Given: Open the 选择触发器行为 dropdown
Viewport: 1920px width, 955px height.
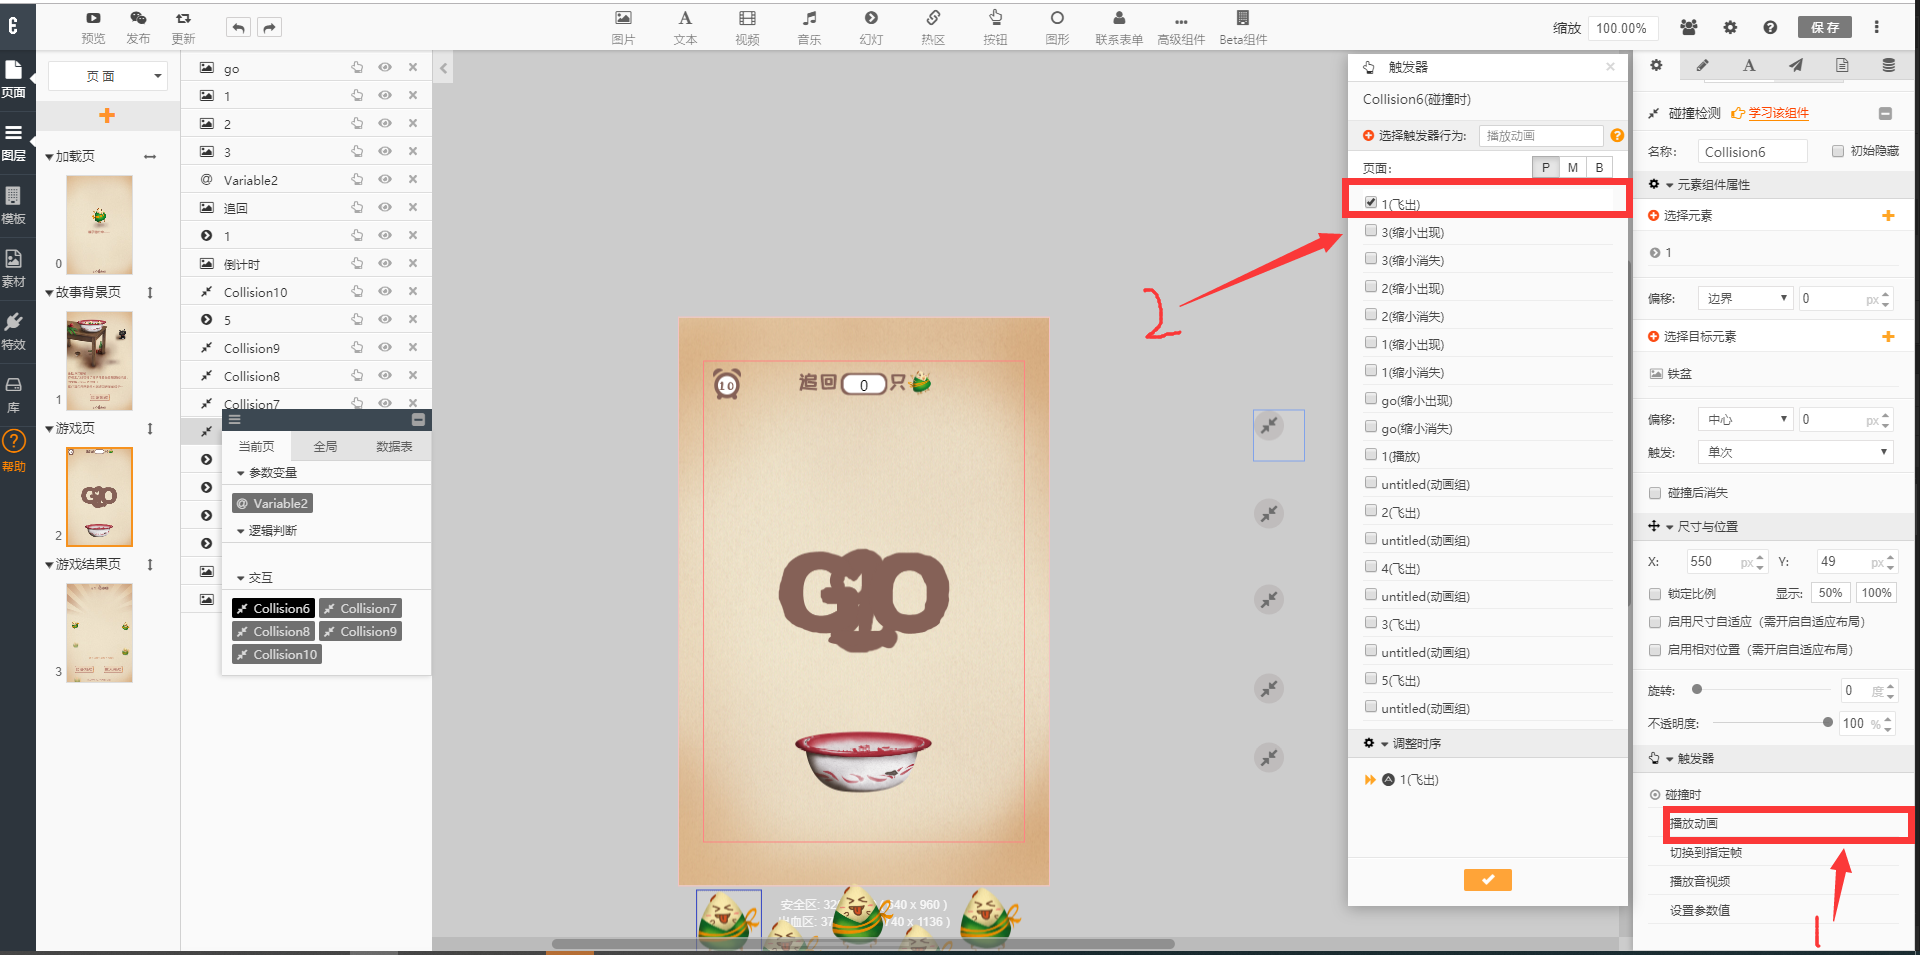Looking at the screenshot, I should coord(1541,135).
